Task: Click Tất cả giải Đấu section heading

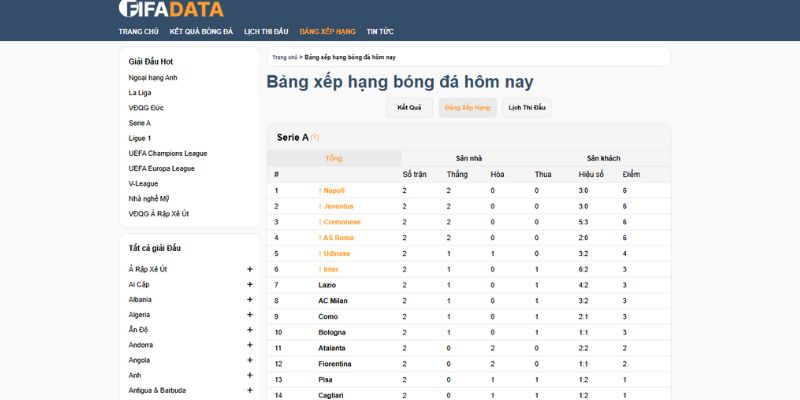Action: click(x=155, y=248)
